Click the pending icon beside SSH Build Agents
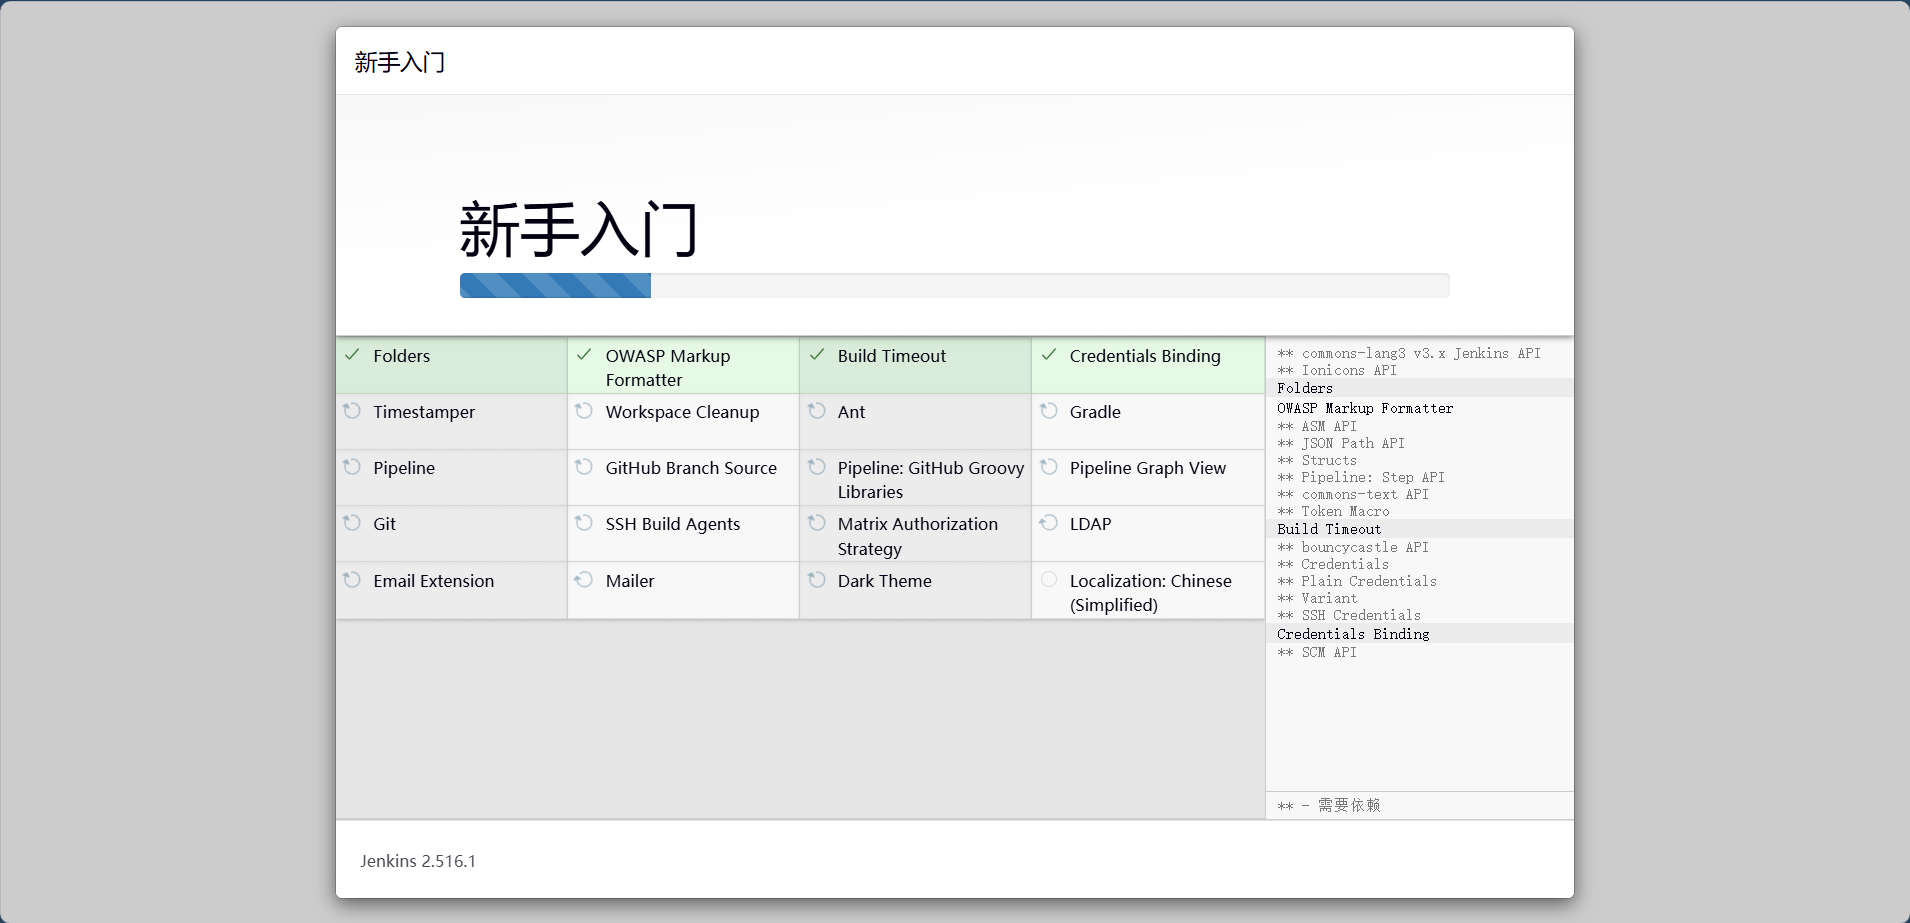 tap(584, 523)
